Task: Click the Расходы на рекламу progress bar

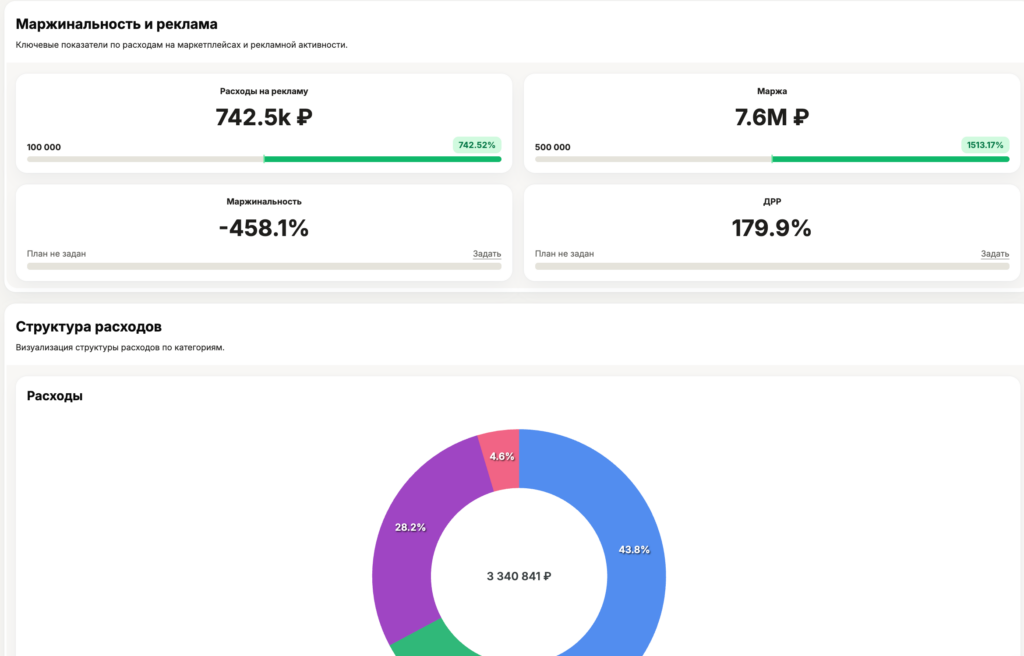Action: pyautogui.click(x=264, y=159)
